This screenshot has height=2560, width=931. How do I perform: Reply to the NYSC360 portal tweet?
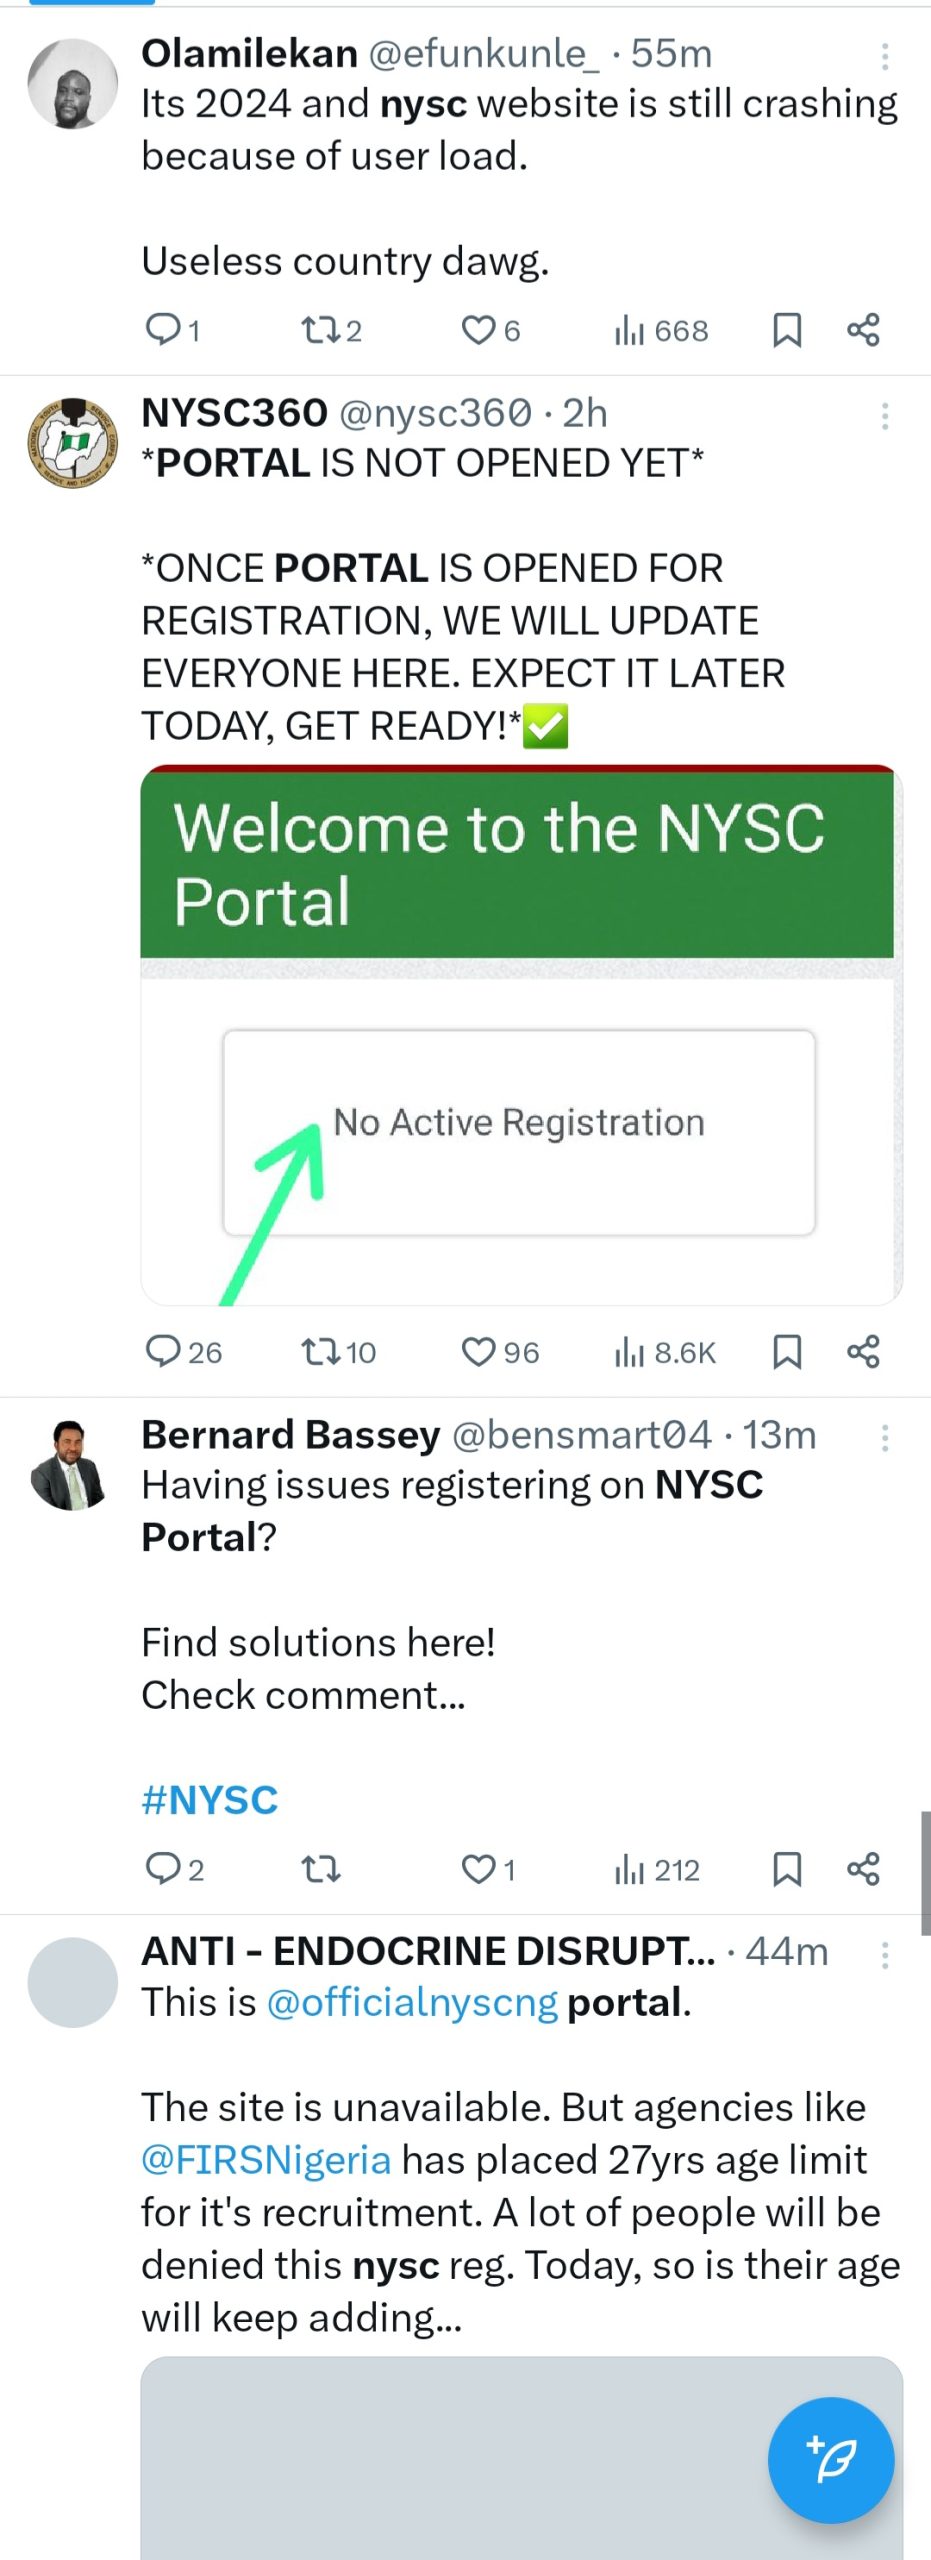[163, 1352]
